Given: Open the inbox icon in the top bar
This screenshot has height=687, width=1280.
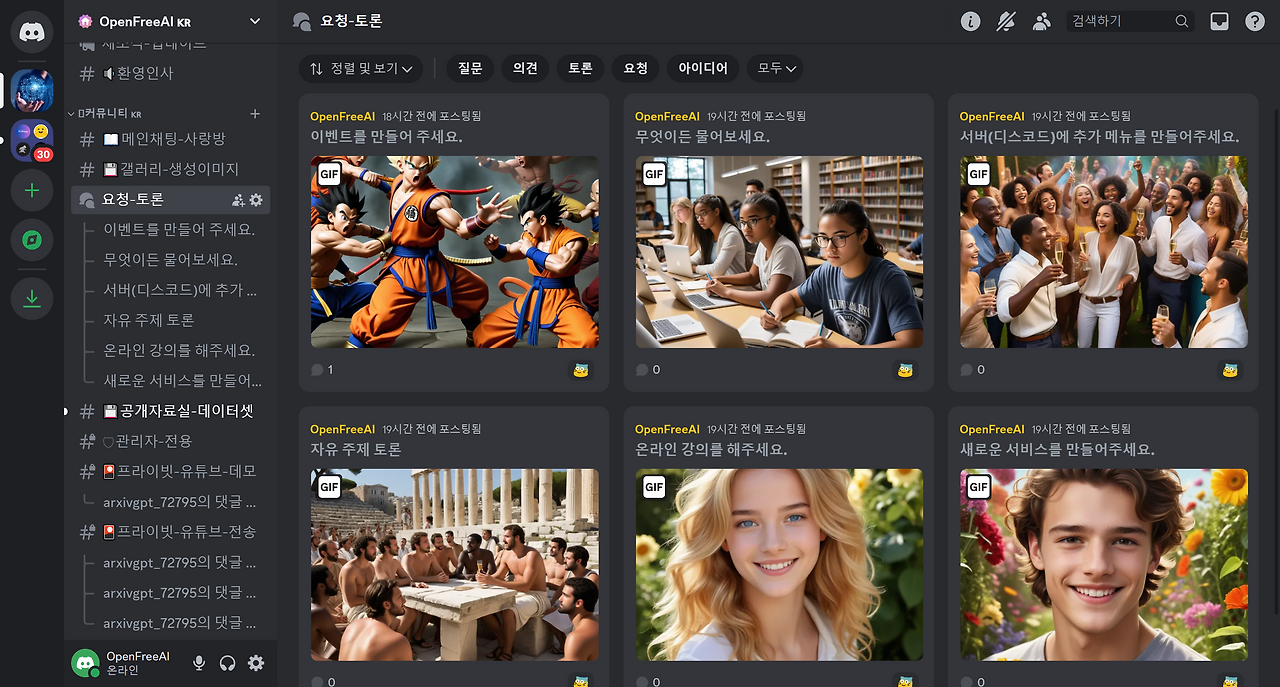Looking at the screenshot, I should tap(1219, 20).
